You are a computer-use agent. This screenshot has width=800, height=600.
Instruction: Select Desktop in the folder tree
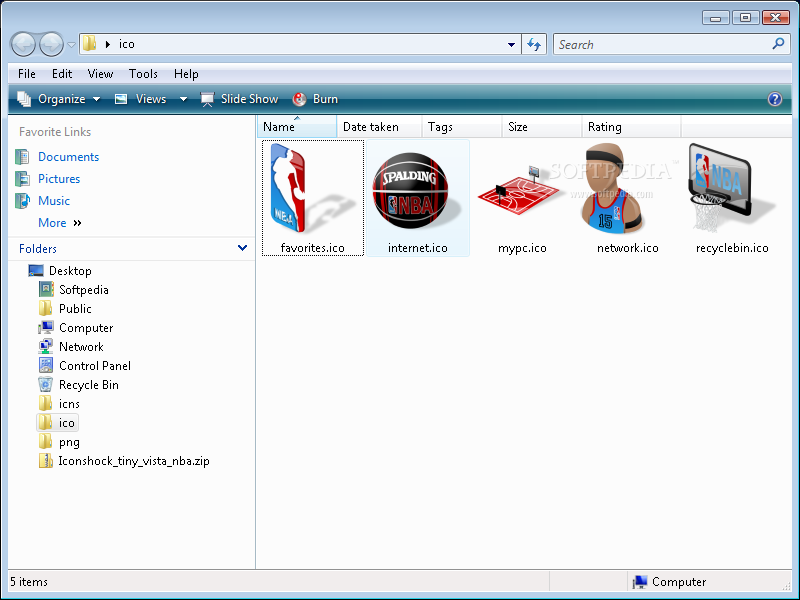[70, 270]
